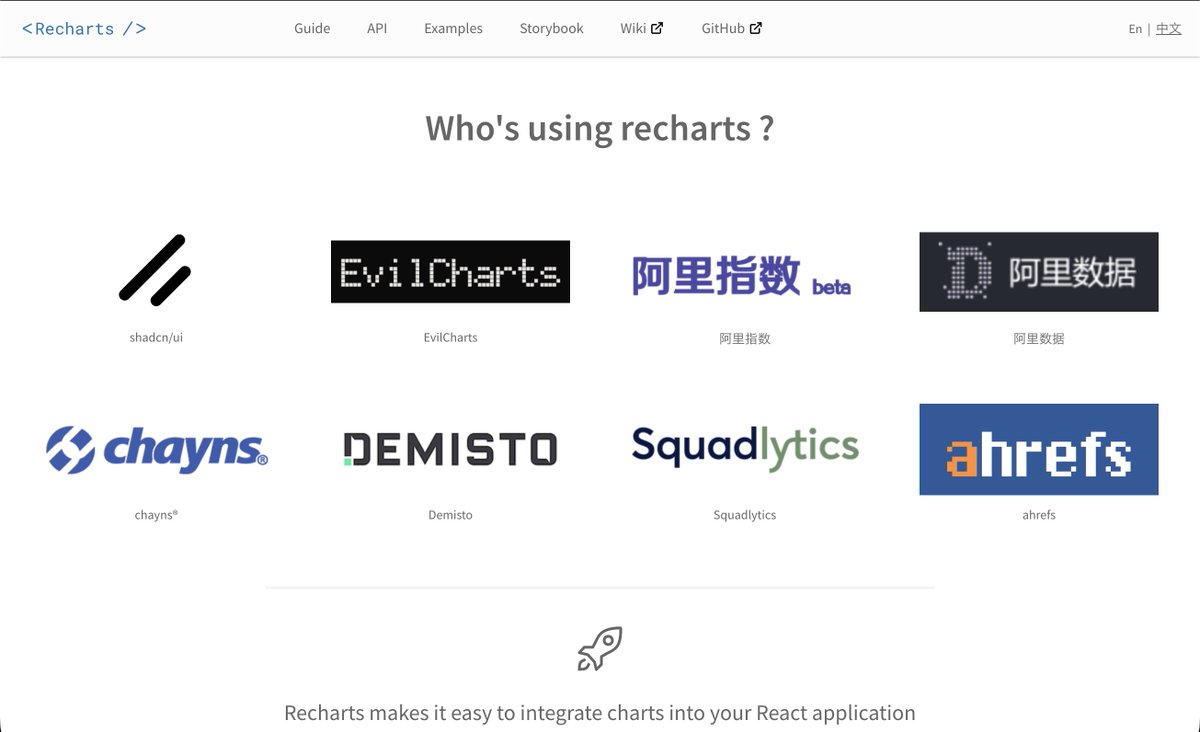Click the Squadlytics caption text
Viewport: 1200px width, 732px height.
tap(745, 515)
